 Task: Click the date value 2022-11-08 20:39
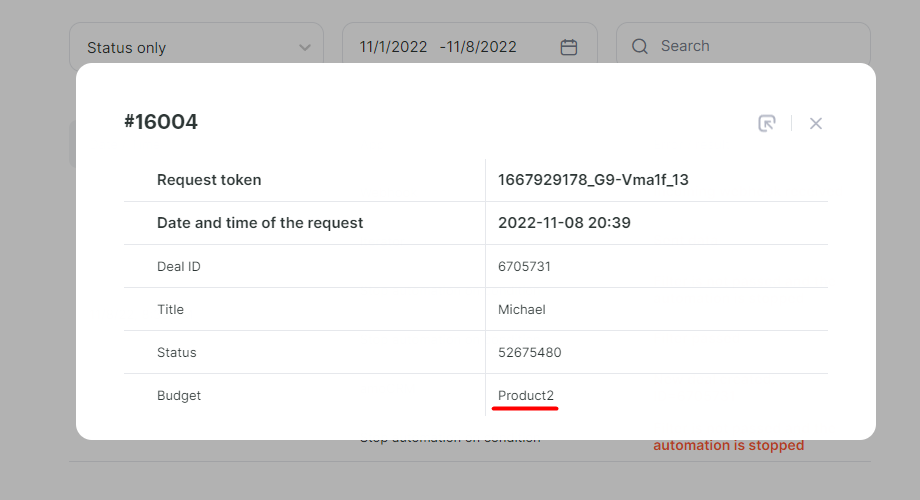pos(564,223)
